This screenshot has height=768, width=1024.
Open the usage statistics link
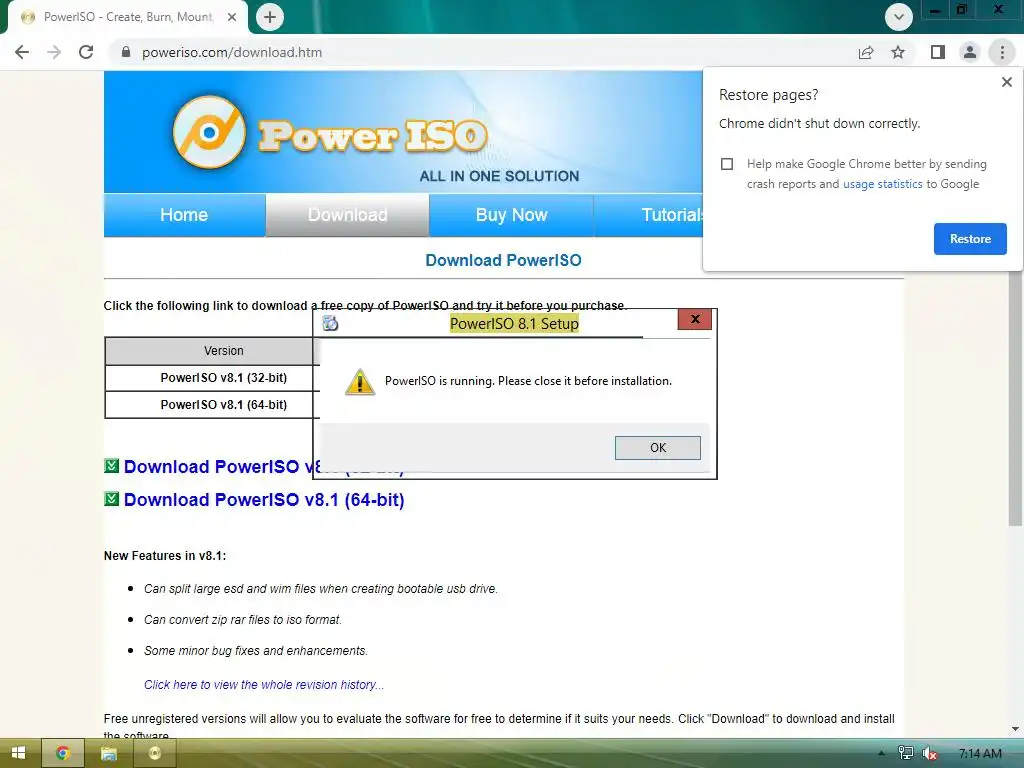coord(882,184)
